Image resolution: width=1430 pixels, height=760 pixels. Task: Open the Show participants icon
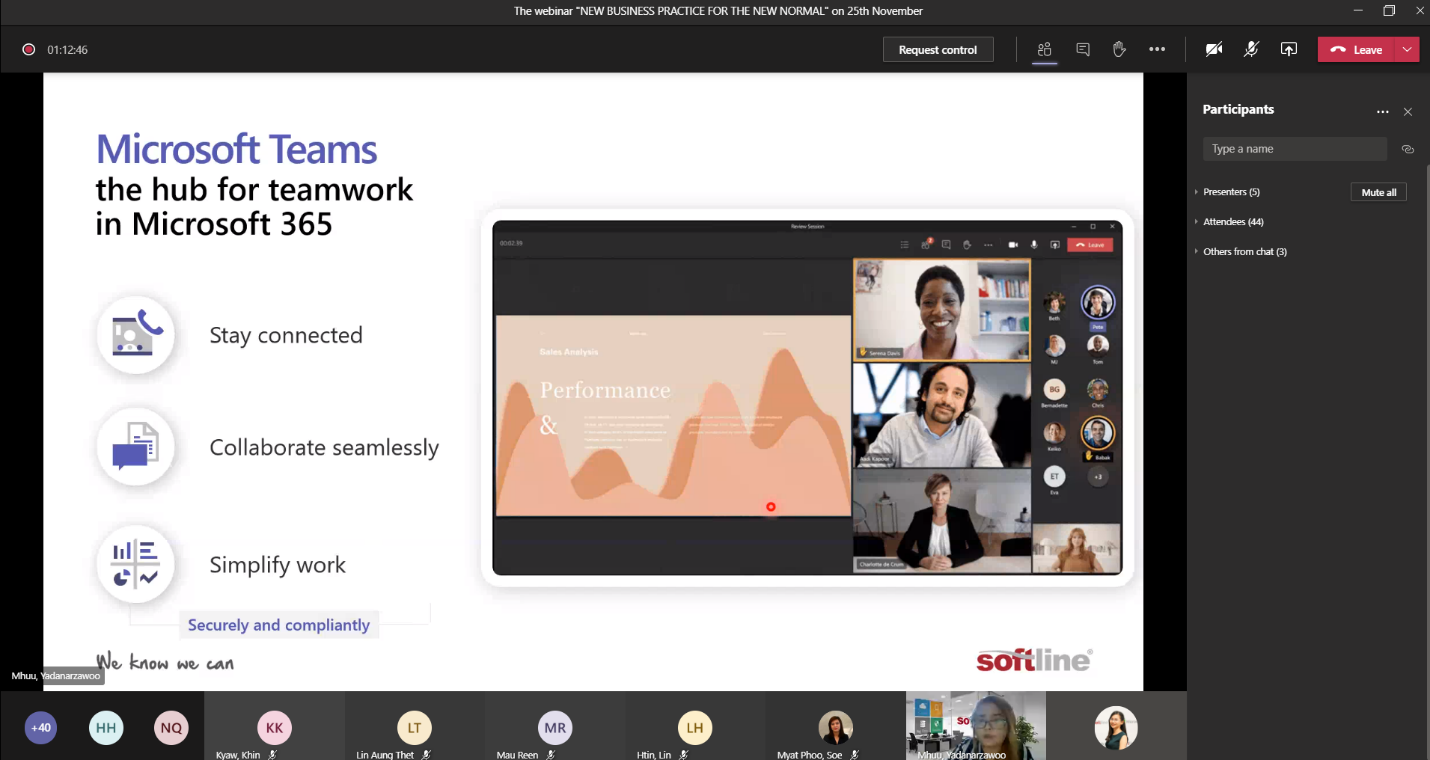click(x=1045, y=49)
